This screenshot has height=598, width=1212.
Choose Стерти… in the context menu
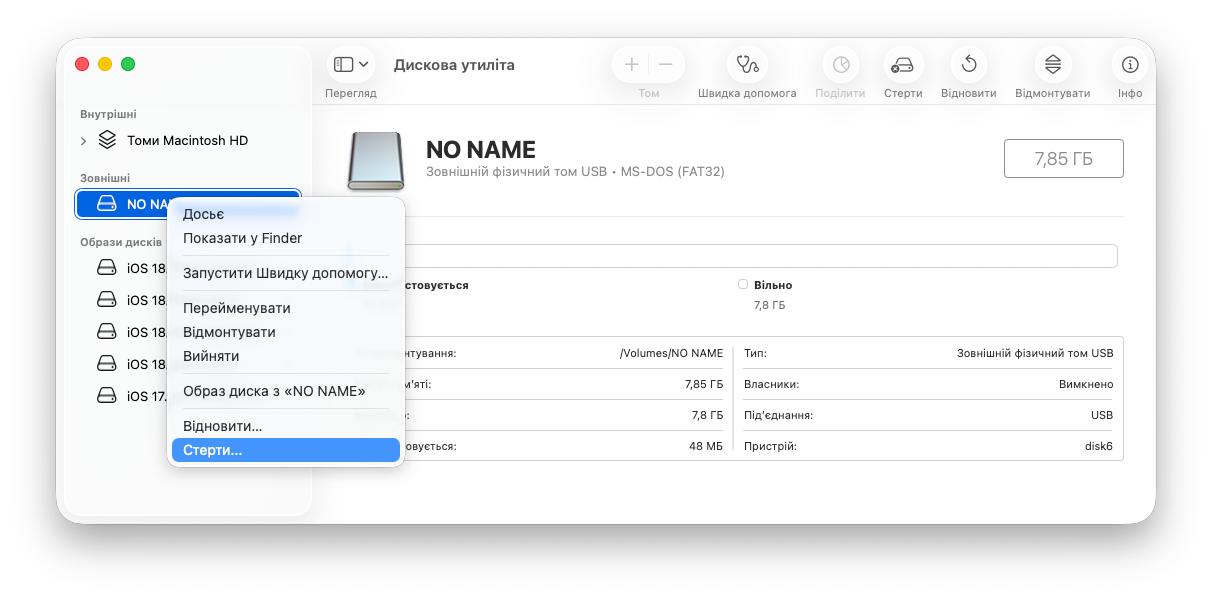tap(285, 450)
